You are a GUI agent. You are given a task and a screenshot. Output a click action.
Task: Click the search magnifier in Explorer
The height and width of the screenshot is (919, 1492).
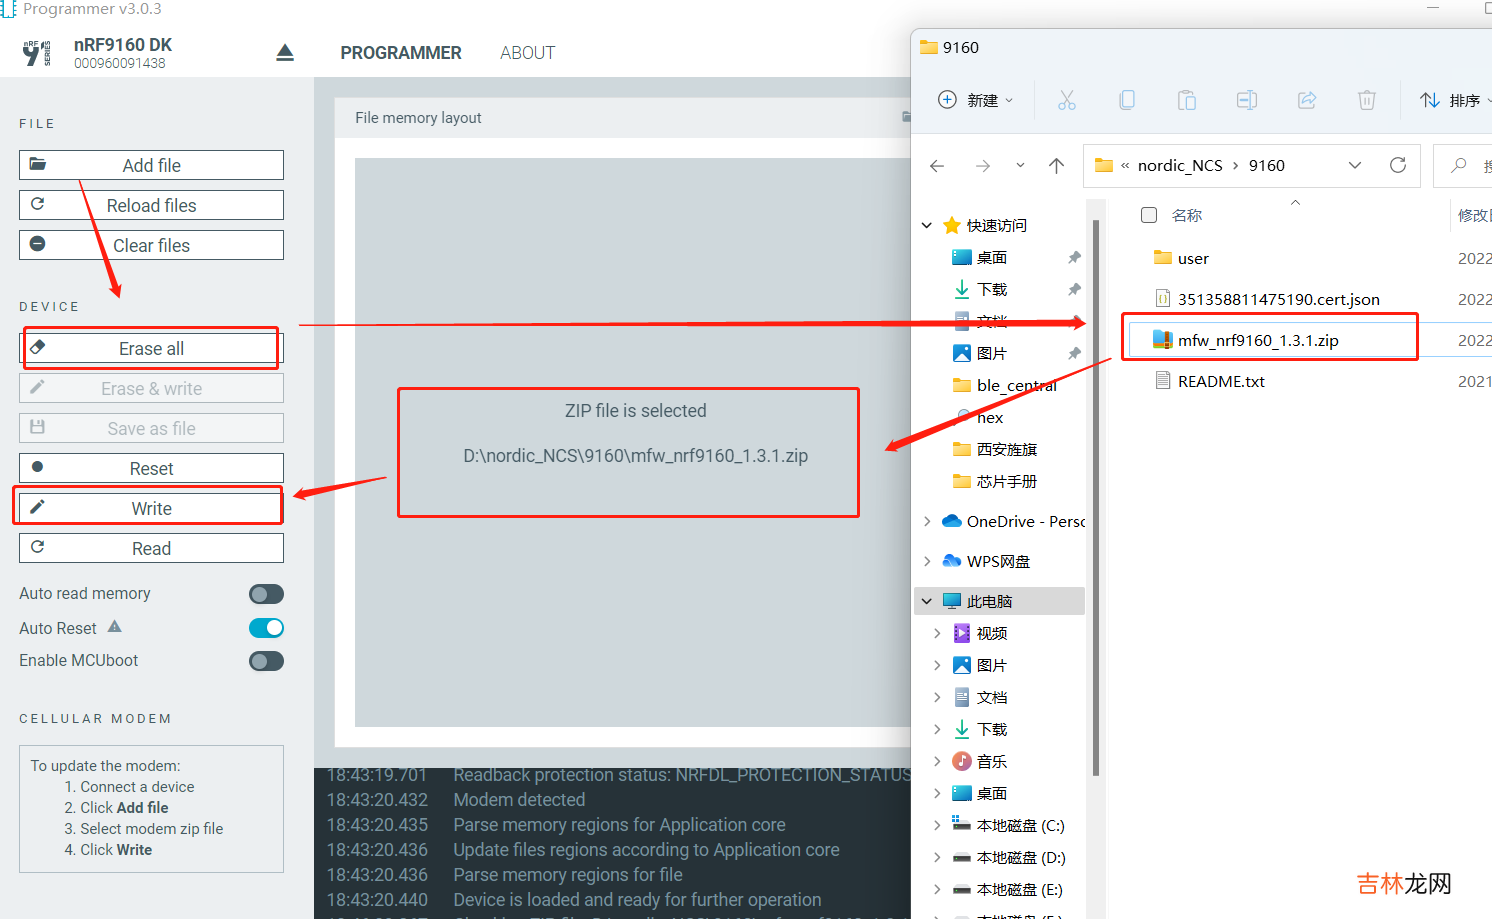coord(1459,166)
